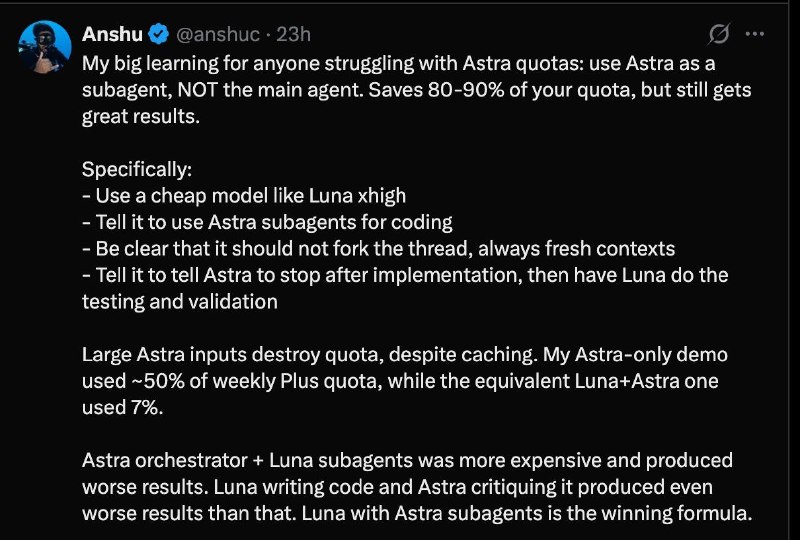Open the post via the 23h timestamp

(293, 34)
